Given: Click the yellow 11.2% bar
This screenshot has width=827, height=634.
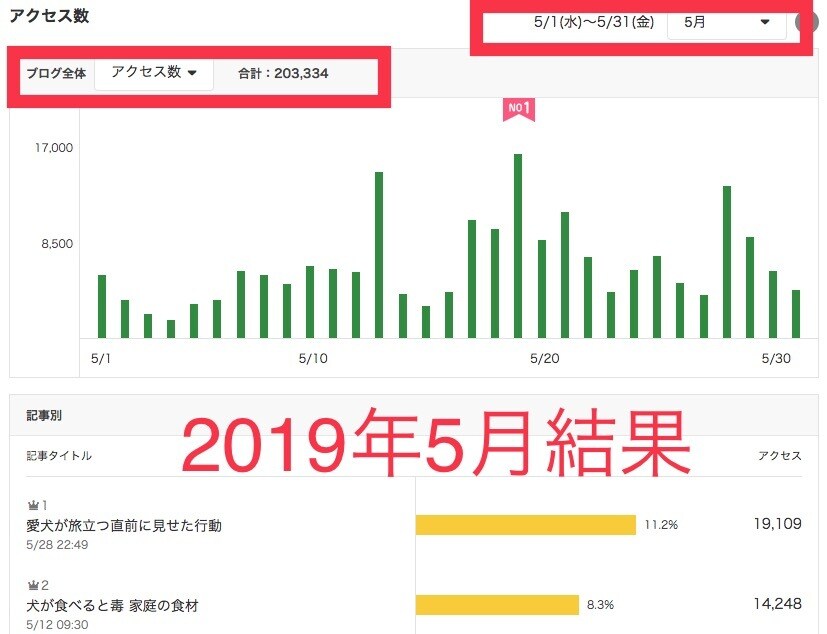Looking at the screenshot, I should point(526,525).
